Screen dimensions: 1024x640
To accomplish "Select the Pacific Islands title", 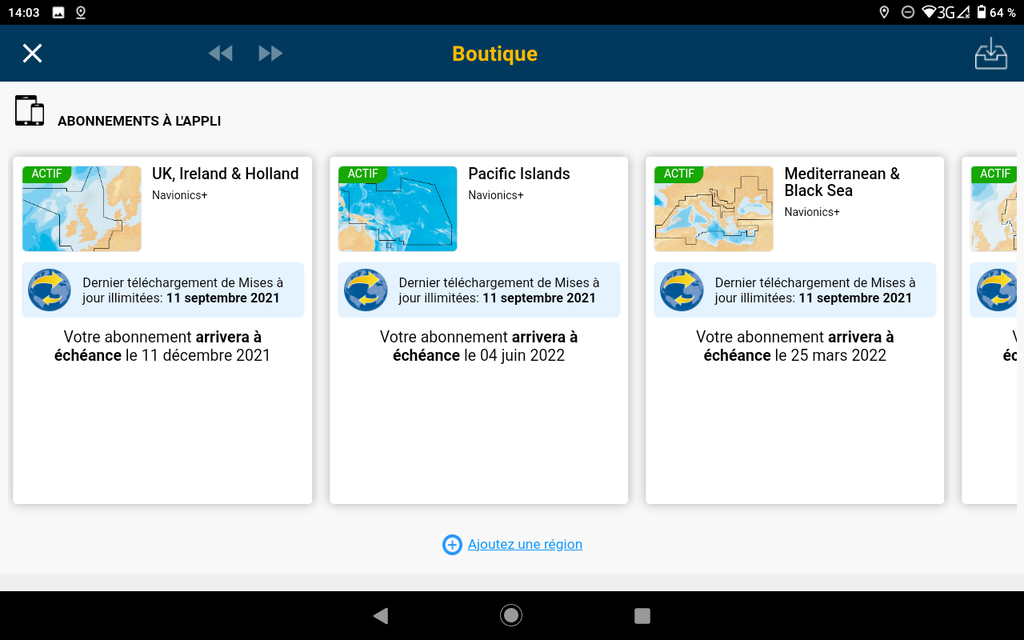I will click(x=519, y=174).
